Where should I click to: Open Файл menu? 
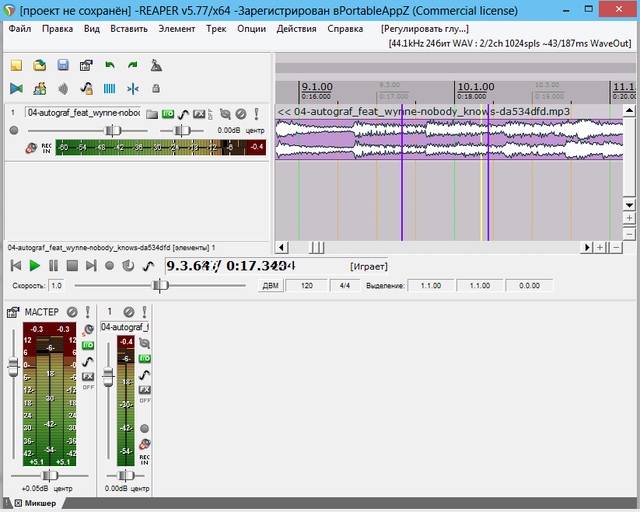click(20, 29)
